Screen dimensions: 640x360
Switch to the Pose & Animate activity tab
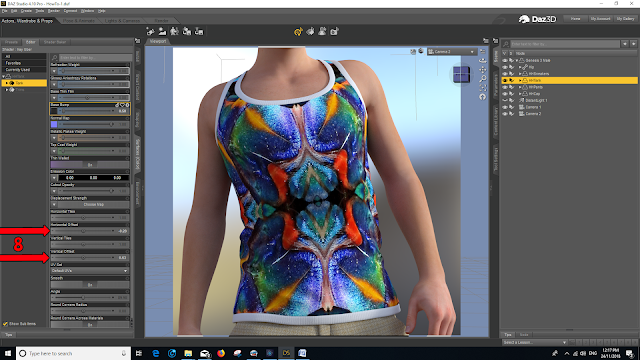click(x=79, y=20)
